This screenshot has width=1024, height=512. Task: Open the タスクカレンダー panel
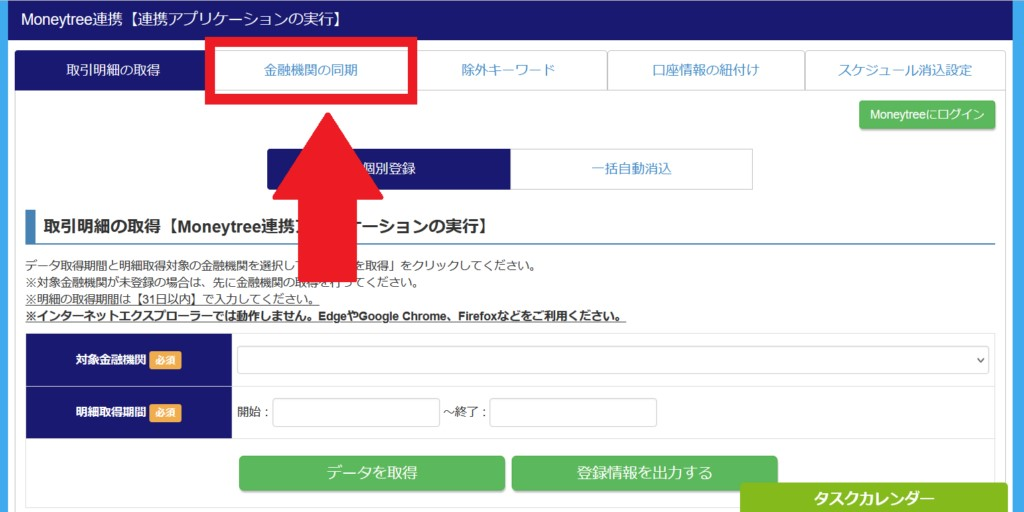click(x=874, y=498)
